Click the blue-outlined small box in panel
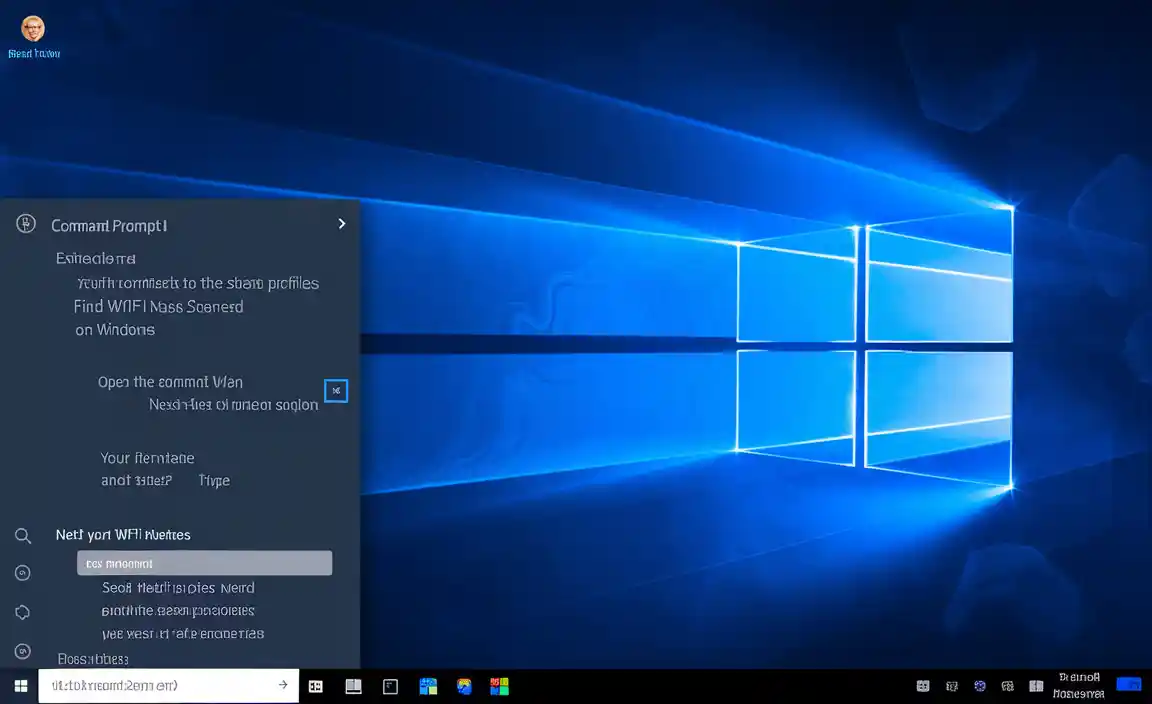Image resolution: width=1152 pixels, height=704 pixels. [x=336, y=390]
